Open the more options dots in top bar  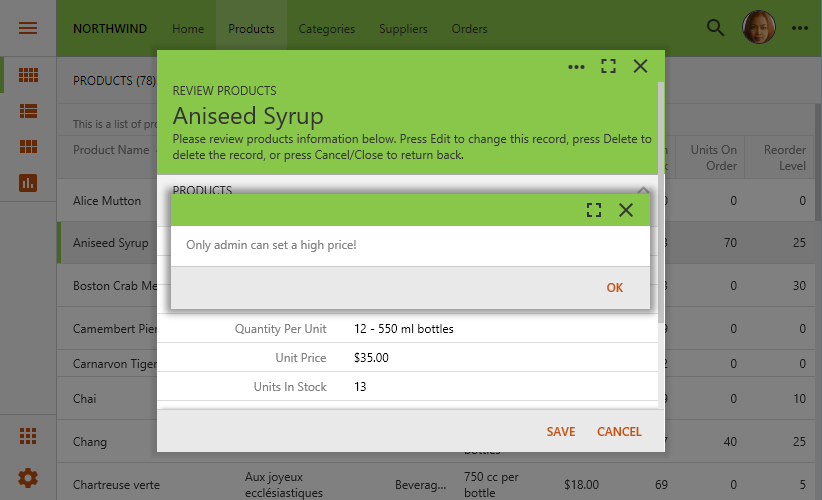pos(799,28)
